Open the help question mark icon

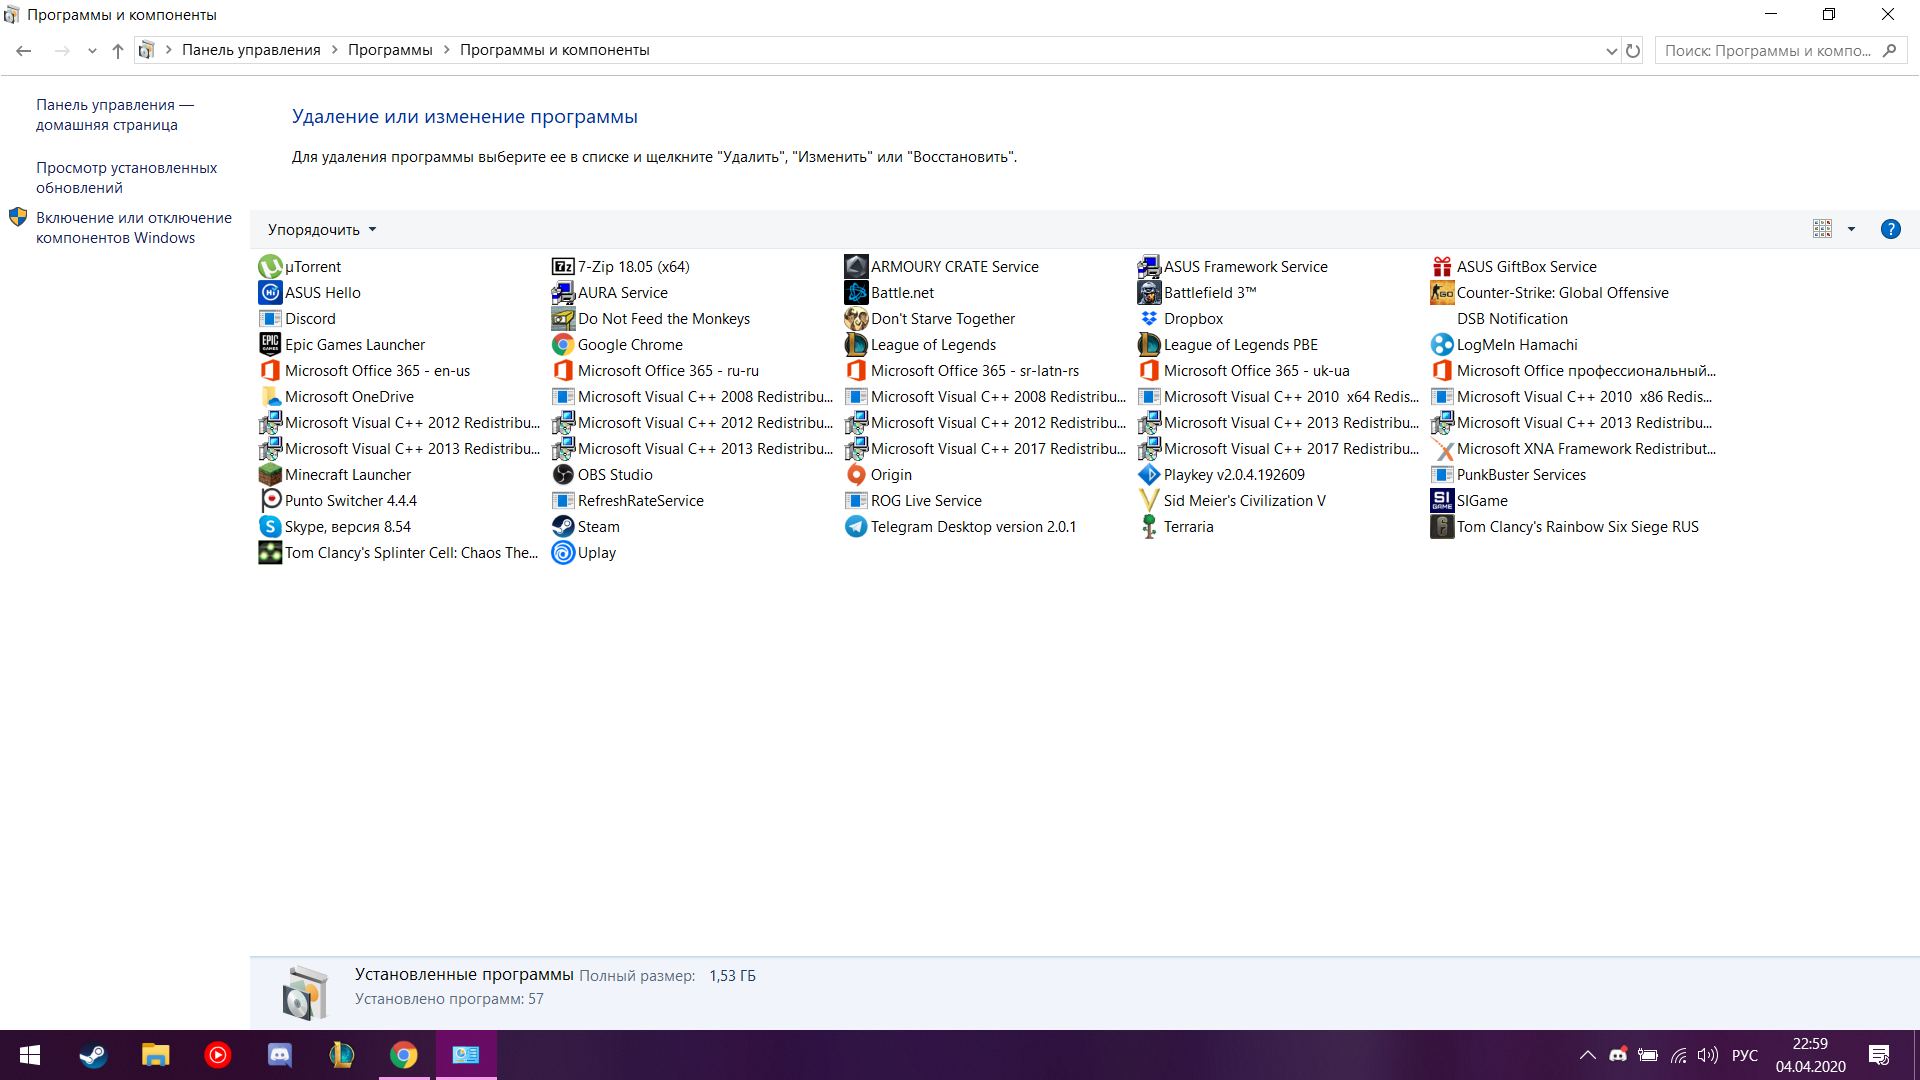pos(1890,229)
